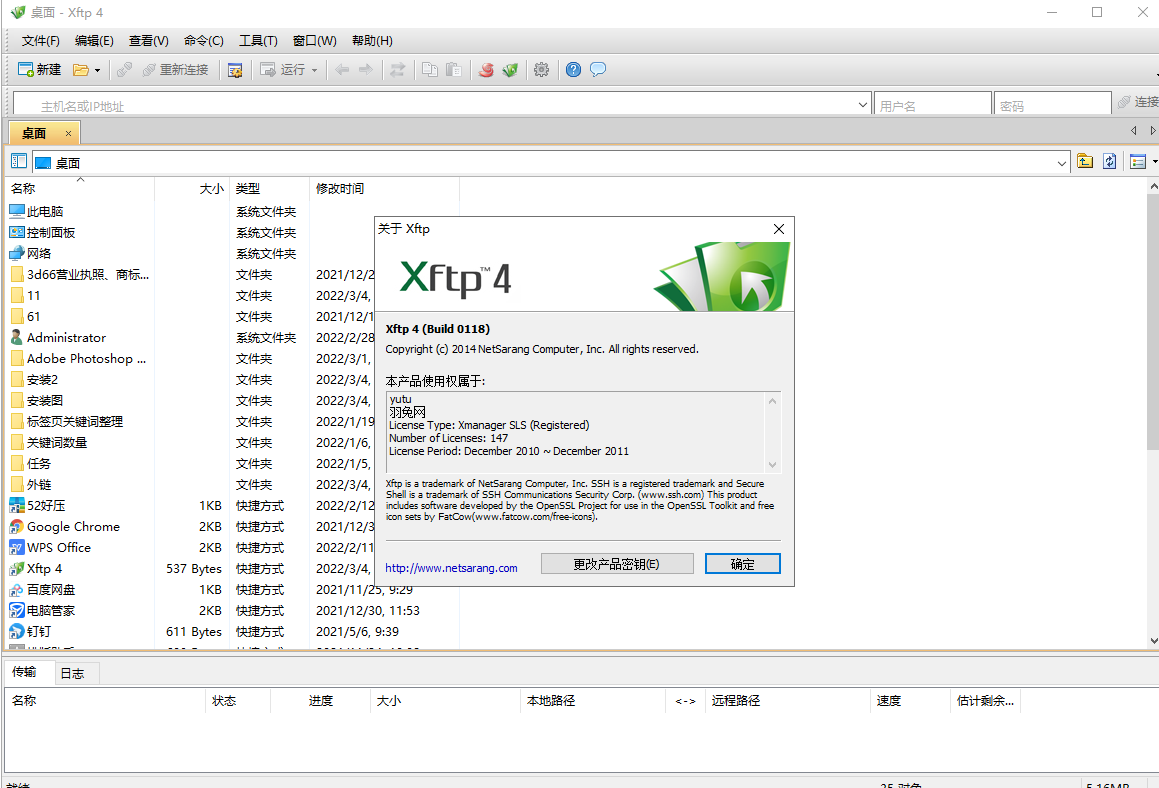Expand the open folder dropdown arrow

pos(97,70)
